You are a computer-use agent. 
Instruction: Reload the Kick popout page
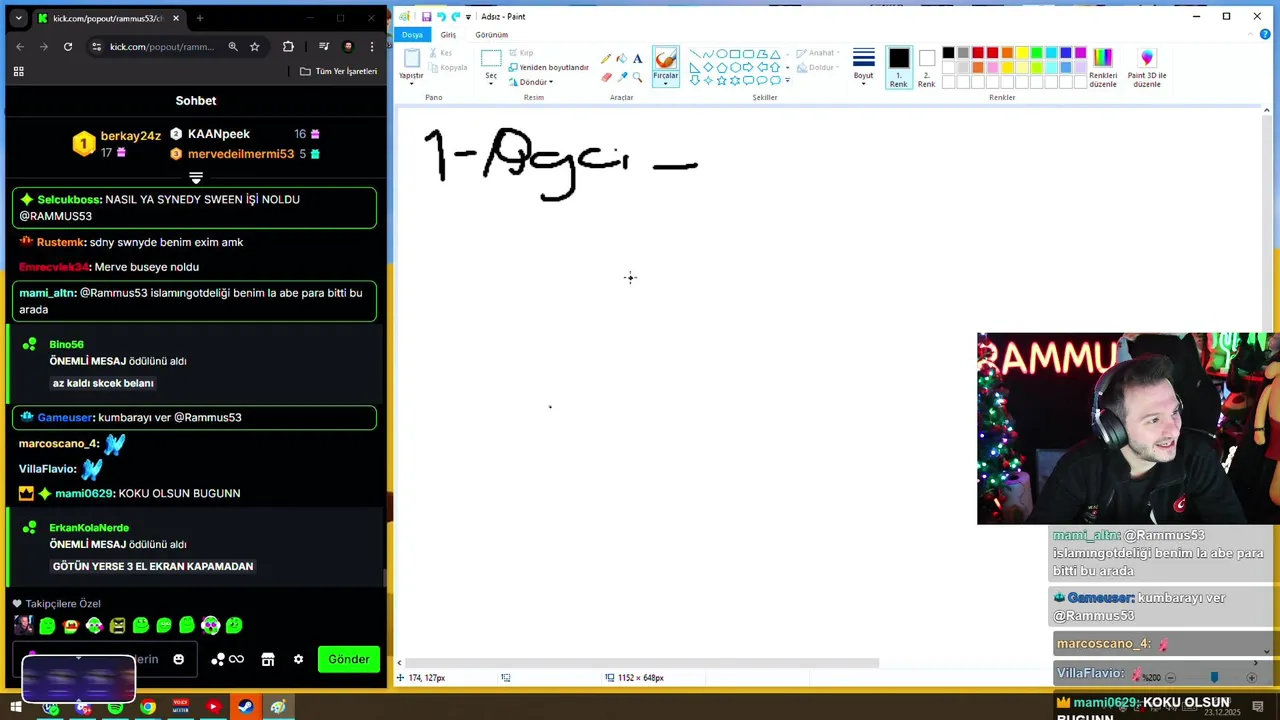tap(68, 46)
